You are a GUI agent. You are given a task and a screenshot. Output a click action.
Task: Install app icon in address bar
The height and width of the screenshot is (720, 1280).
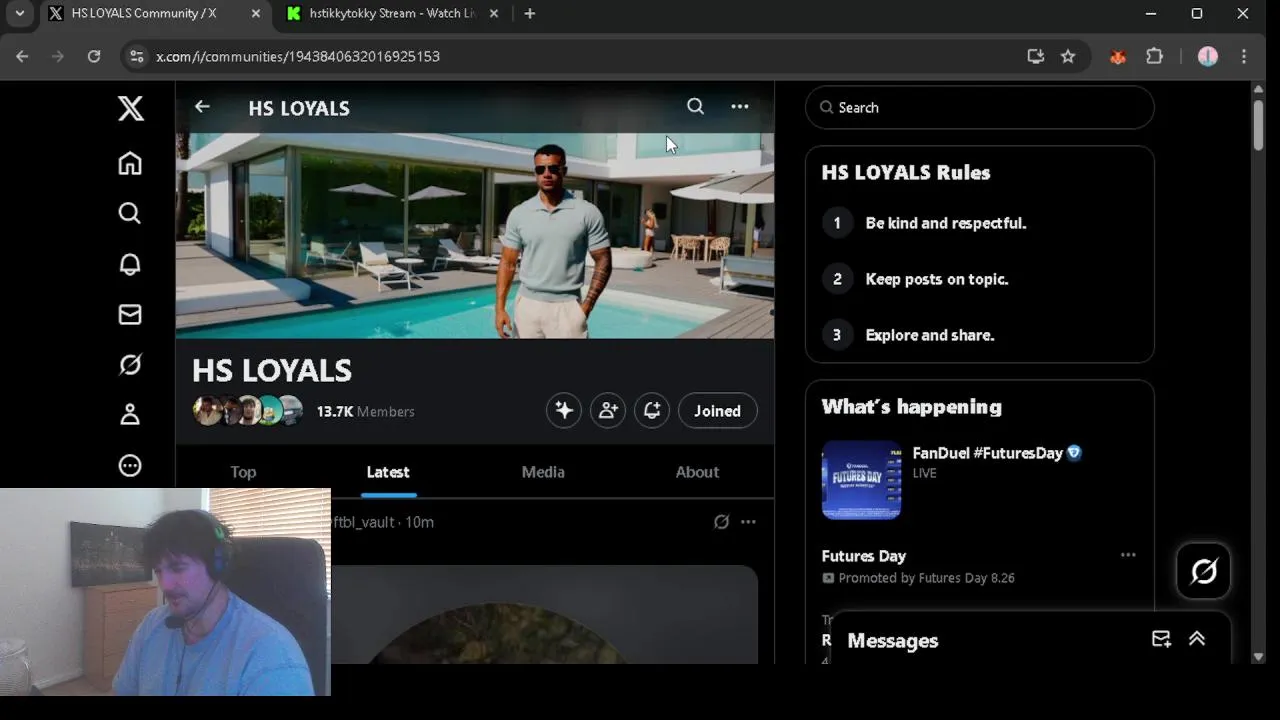pos(1036,57)
